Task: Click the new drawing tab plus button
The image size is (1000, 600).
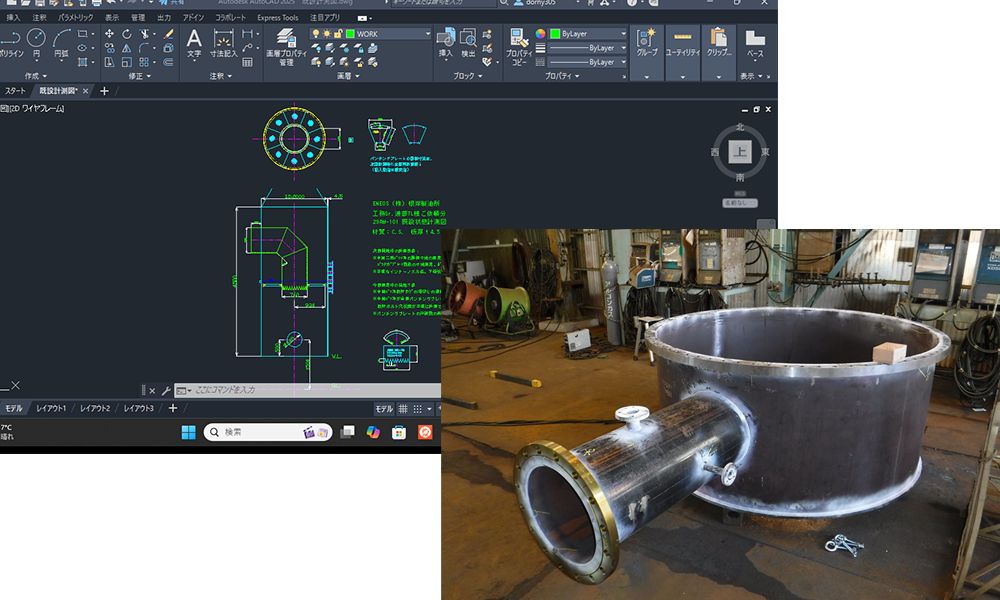Action: (104, 91)
